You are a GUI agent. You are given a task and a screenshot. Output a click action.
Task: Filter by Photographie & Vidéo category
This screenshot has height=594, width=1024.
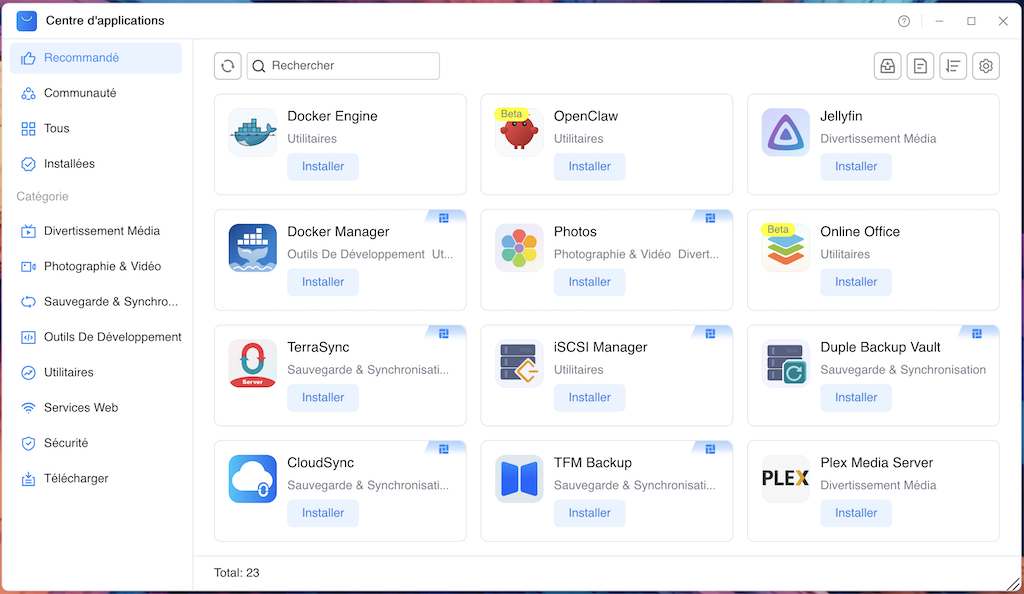[96, 266]
